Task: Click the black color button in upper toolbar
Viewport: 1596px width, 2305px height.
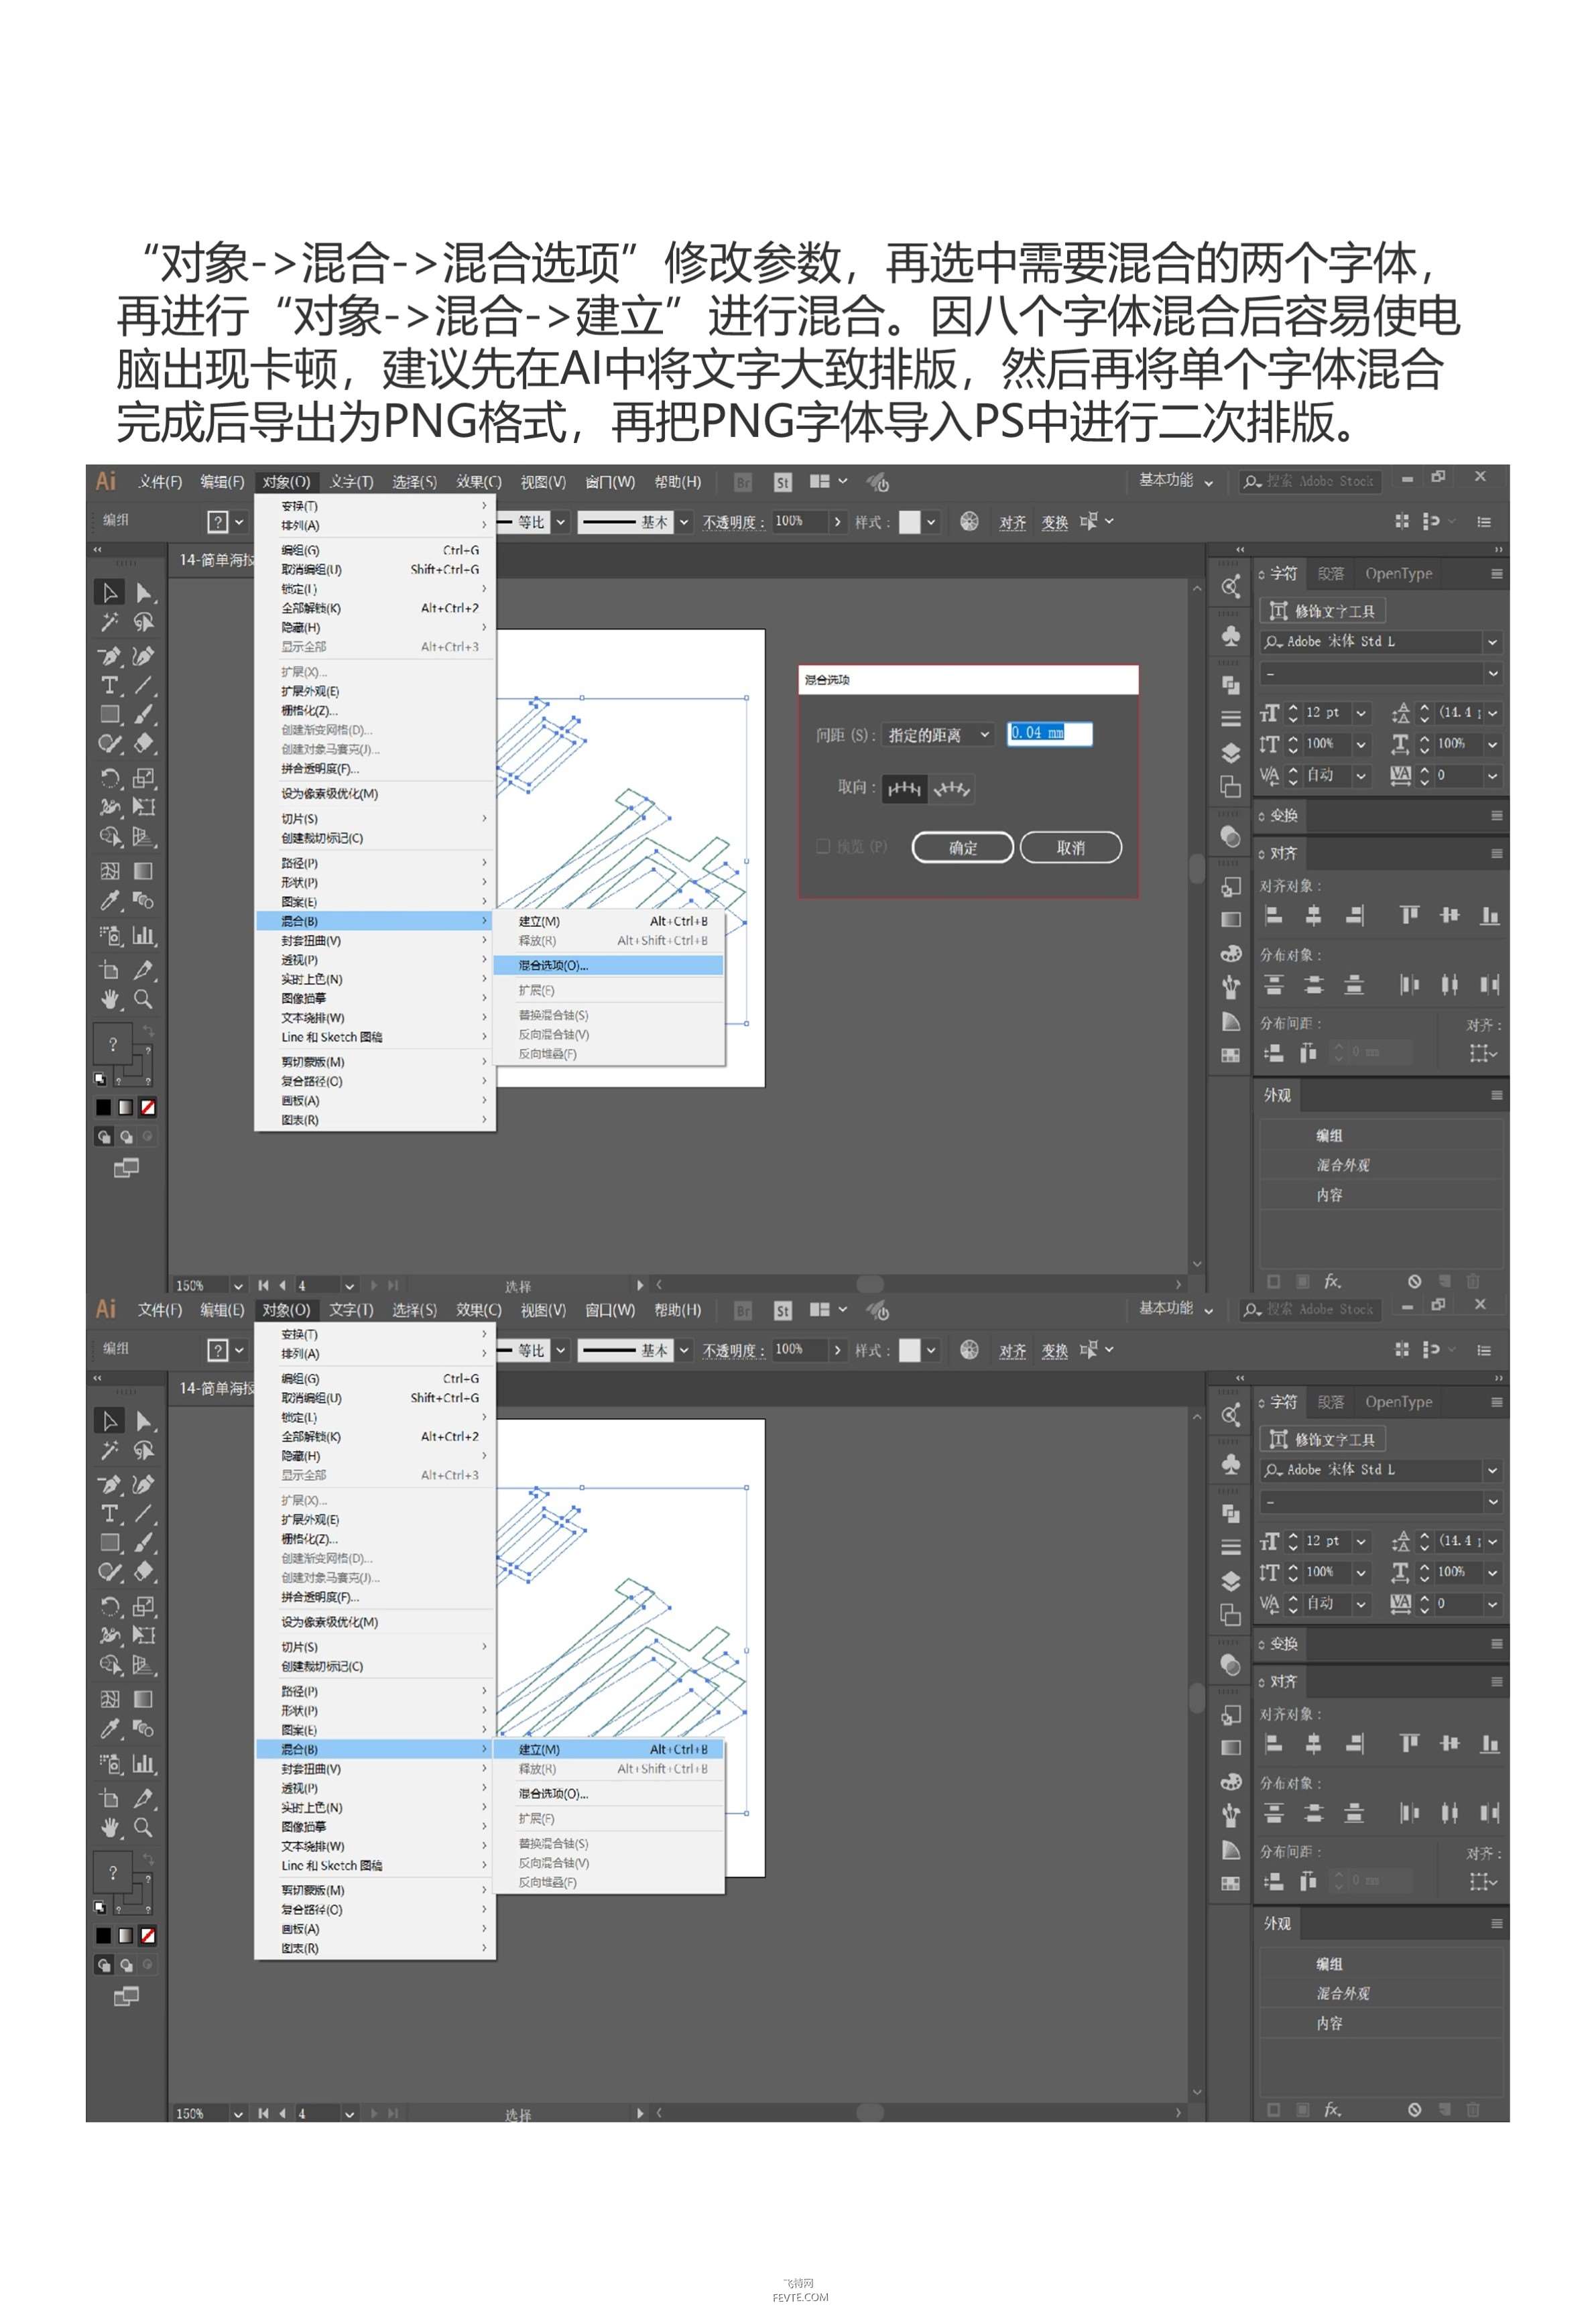Action: pyautogui.click(x=104, y=1107)
